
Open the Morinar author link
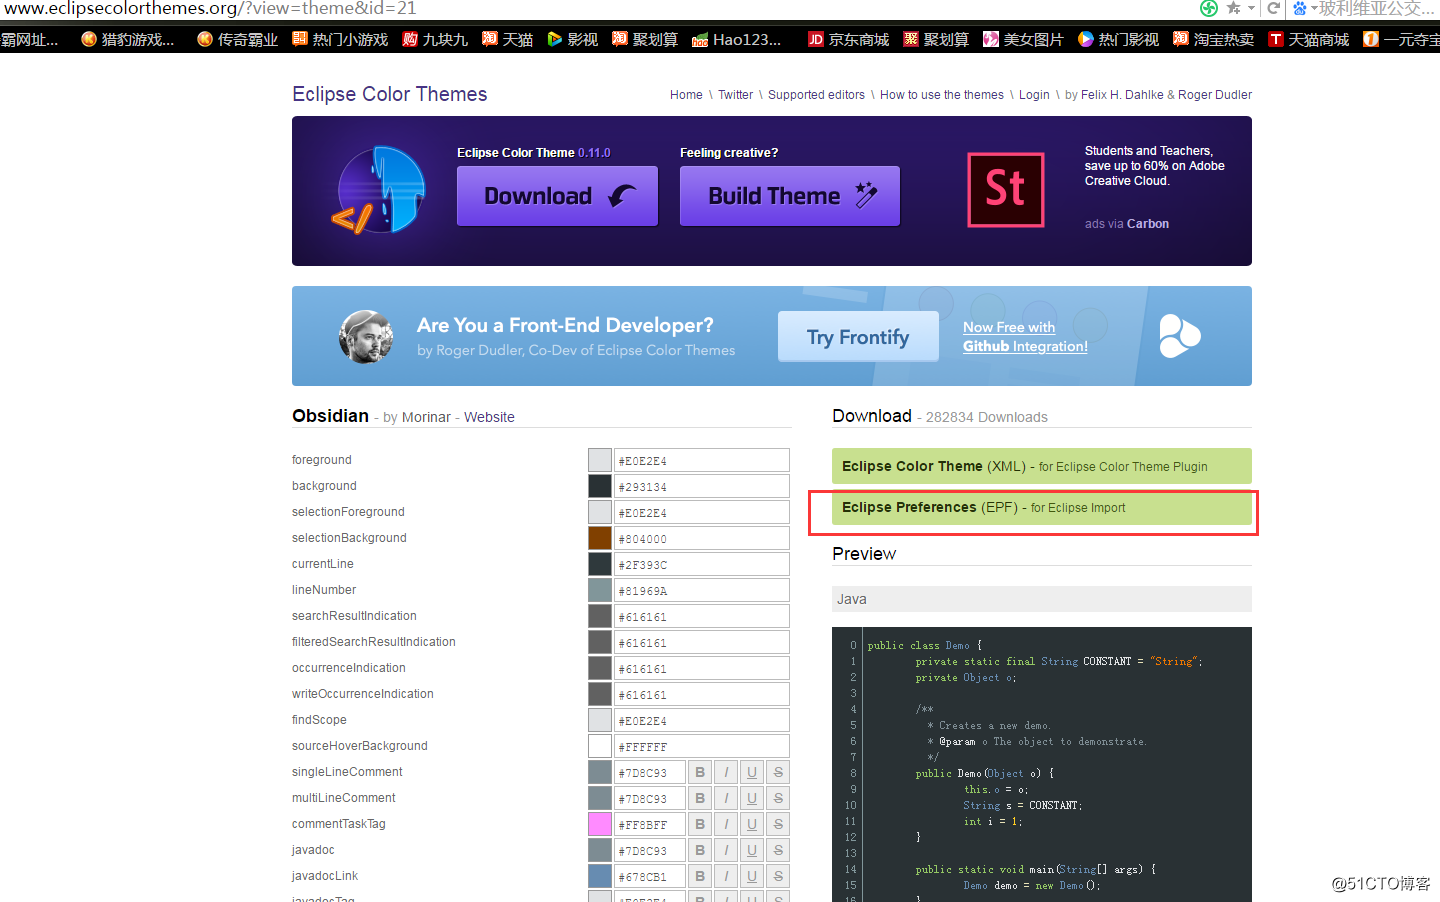pyautogui.click(x=426, y=417)
